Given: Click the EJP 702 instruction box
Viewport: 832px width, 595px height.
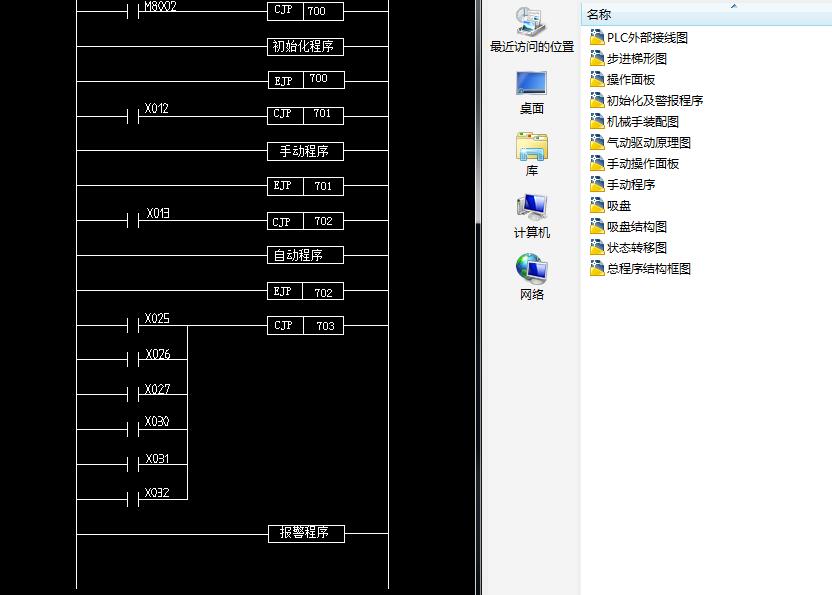Looking at the screenshot, I should click(x=305, y=291).
